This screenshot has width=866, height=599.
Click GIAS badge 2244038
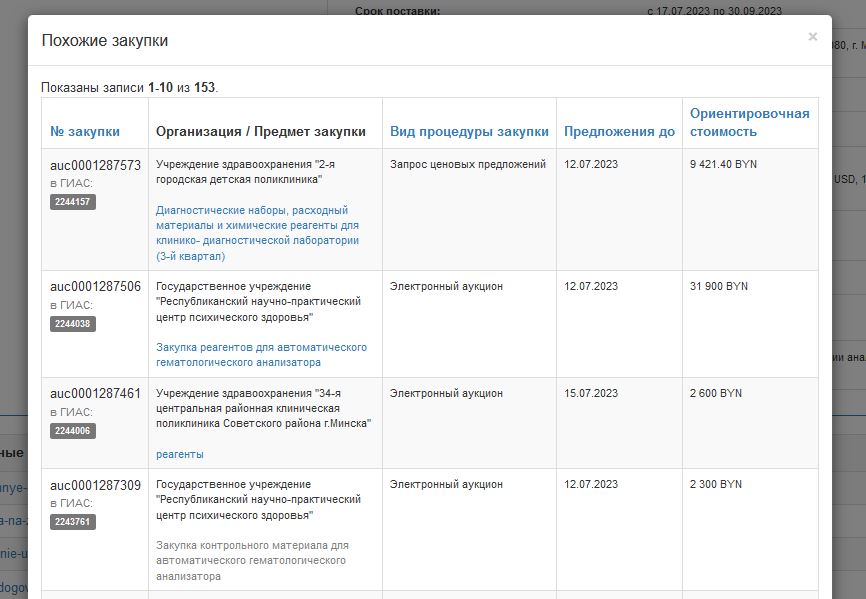click(72, 324)
